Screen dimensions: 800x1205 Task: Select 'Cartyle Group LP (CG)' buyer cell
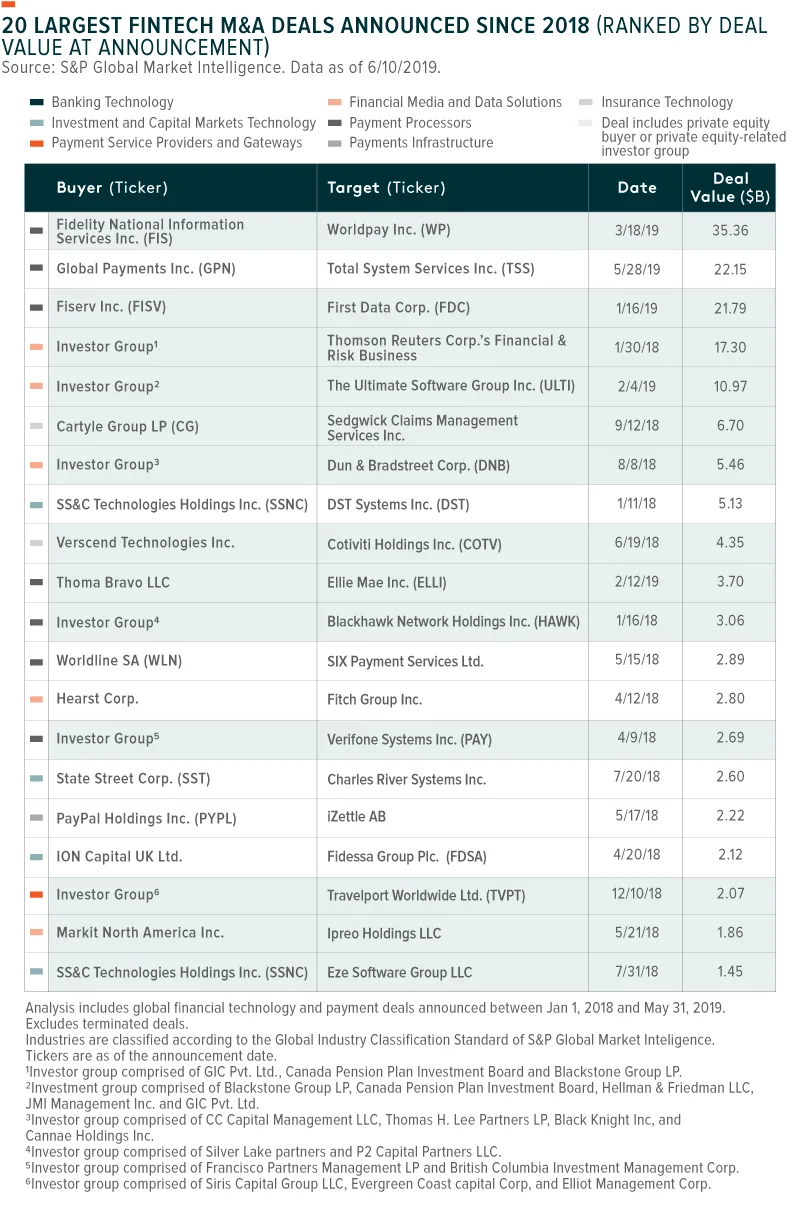[127, 427]
